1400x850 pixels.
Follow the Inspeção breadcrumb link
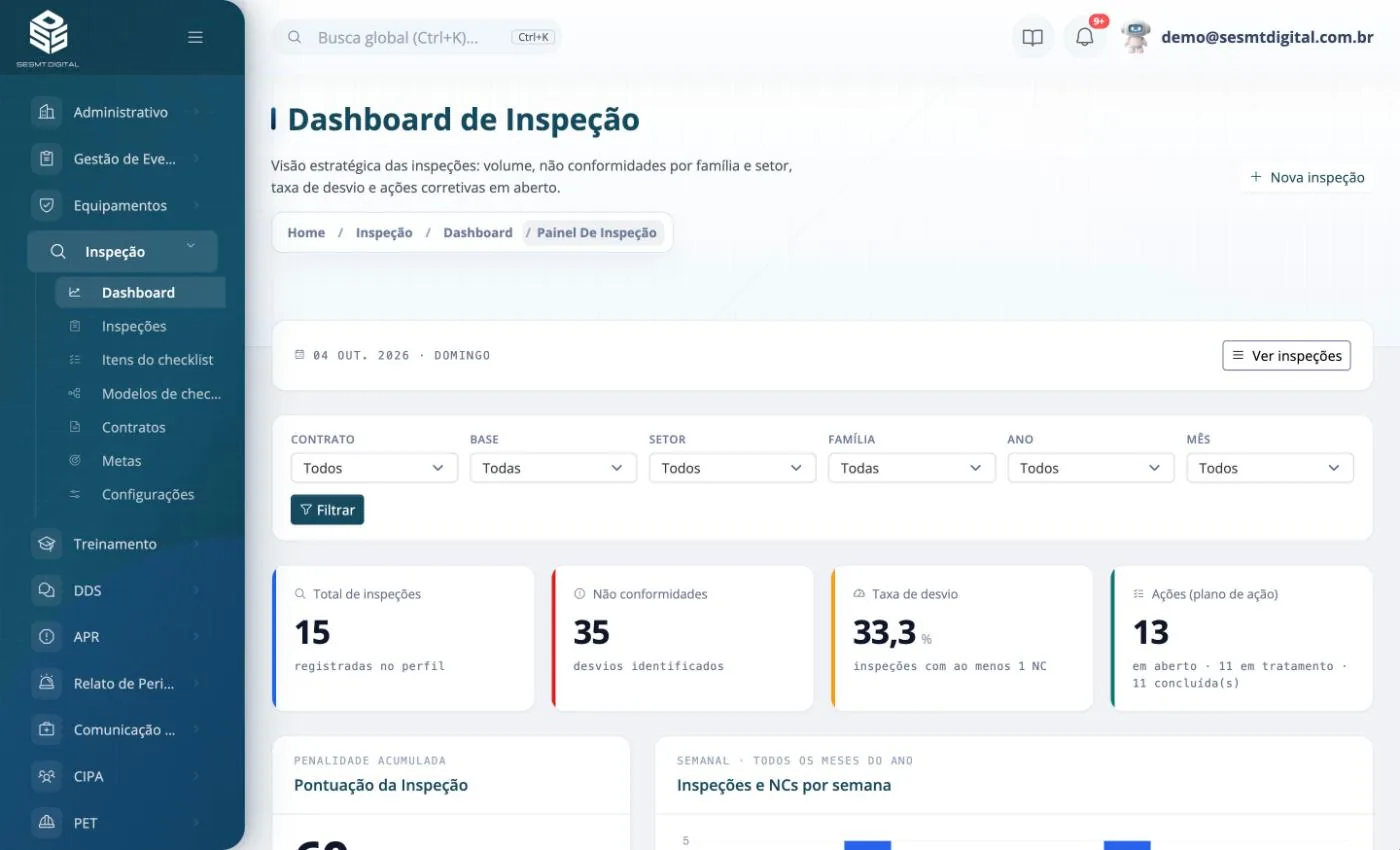pyautogui.click(x=384, y=232)
